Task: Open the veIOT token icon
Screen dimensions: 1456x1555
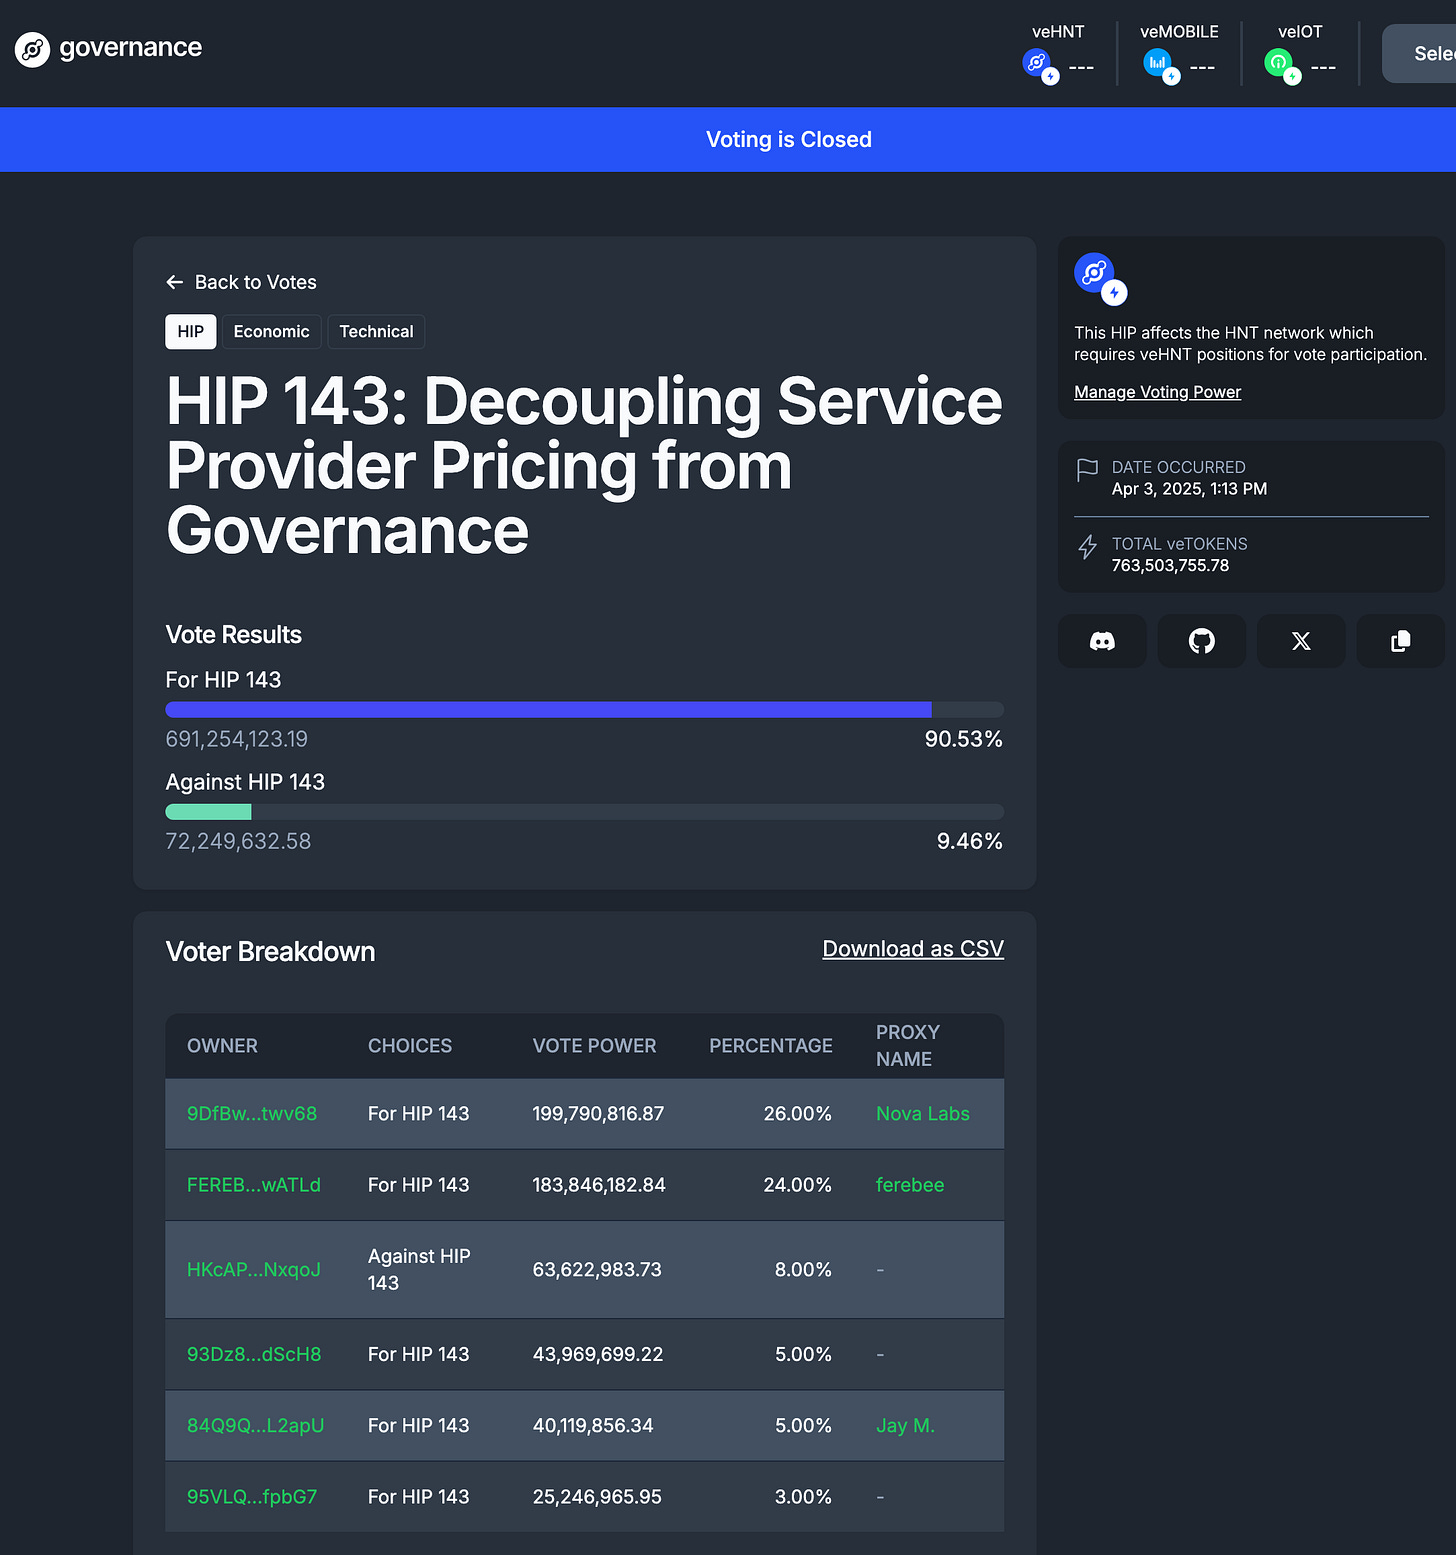Action: [1282, 66]
